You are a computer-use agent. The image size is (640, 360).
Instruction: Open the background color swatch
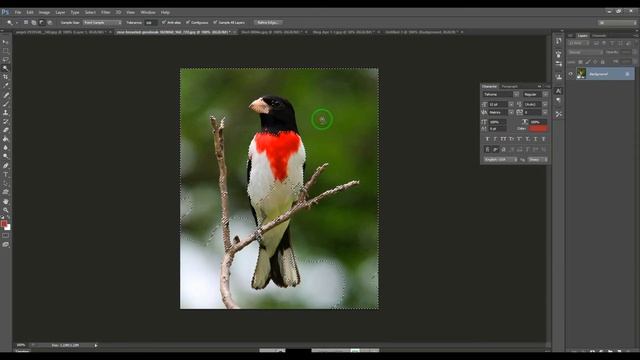point(8,227)
